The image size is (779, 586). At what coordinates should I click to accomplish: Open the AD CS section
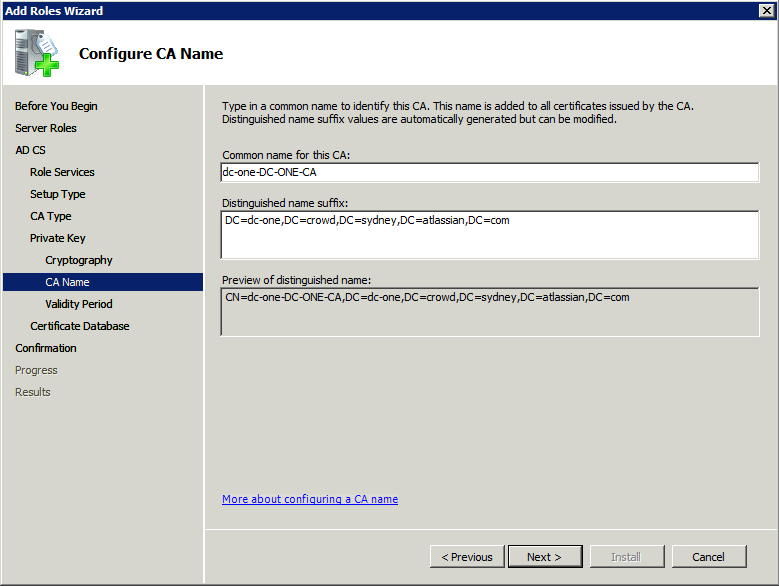pyautogui.click(x=30, y=150)
